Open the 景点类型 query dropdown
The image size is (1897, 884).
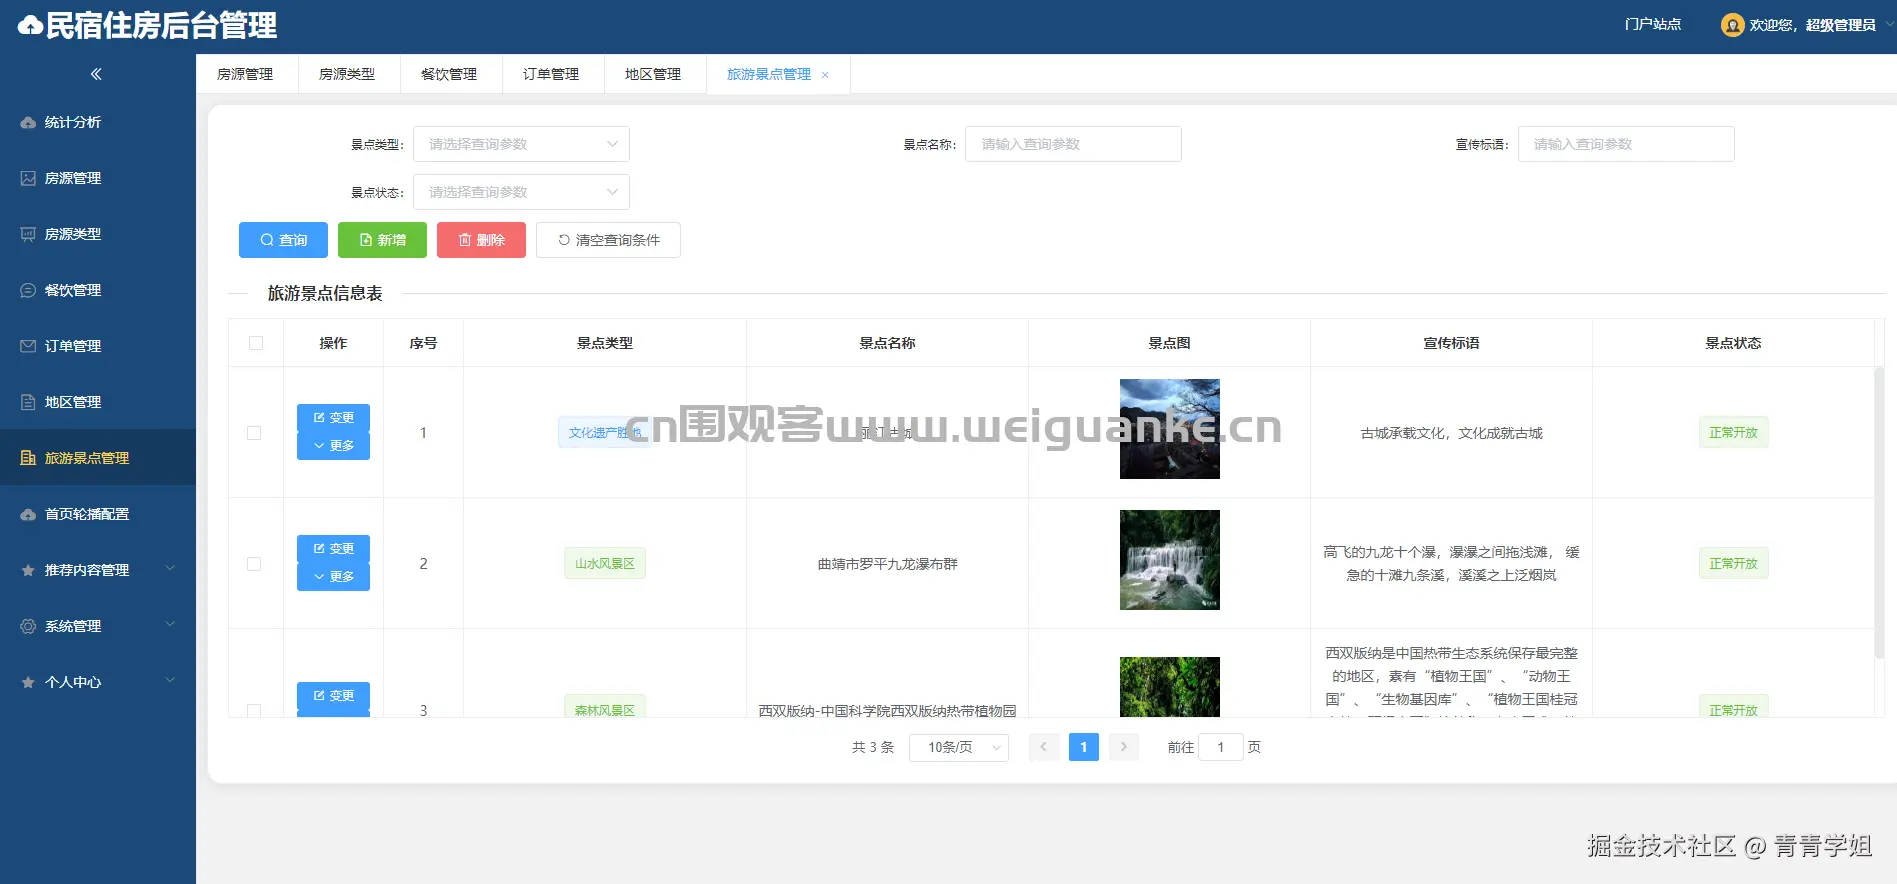point(521,144)
